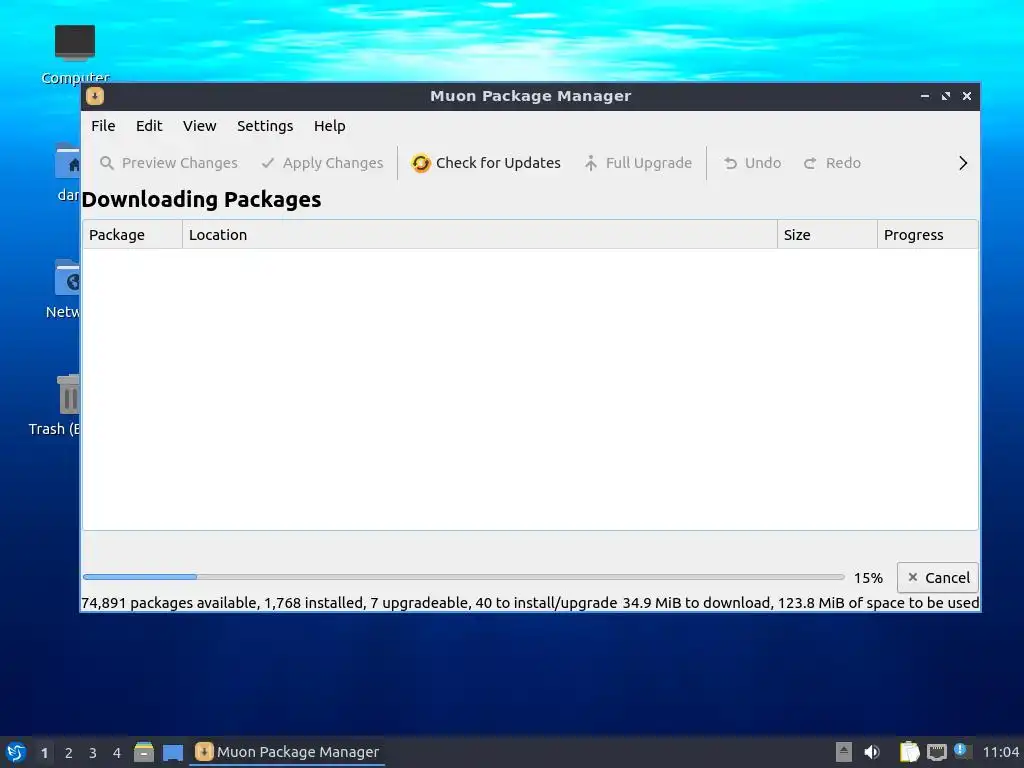1024x768 pixels.
Task: Click the Muon app icon in title bar
Action: click(95, 96)
